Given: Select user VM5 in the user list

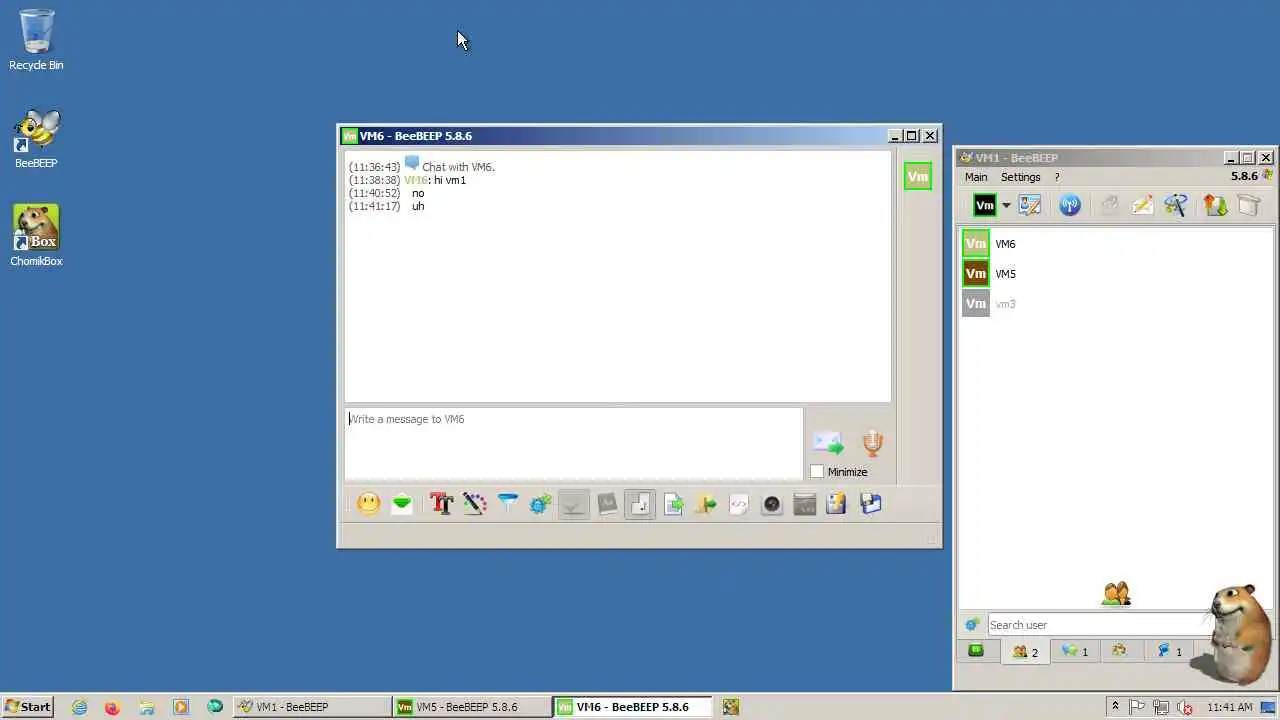Looking at the screenshot, I should point(1115,274).
